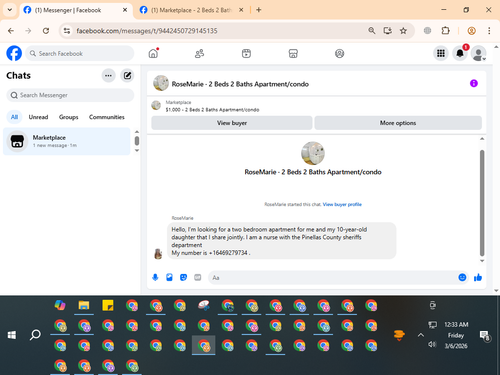
Task: Open Windows taskbar search
Action: pos(35,335)
